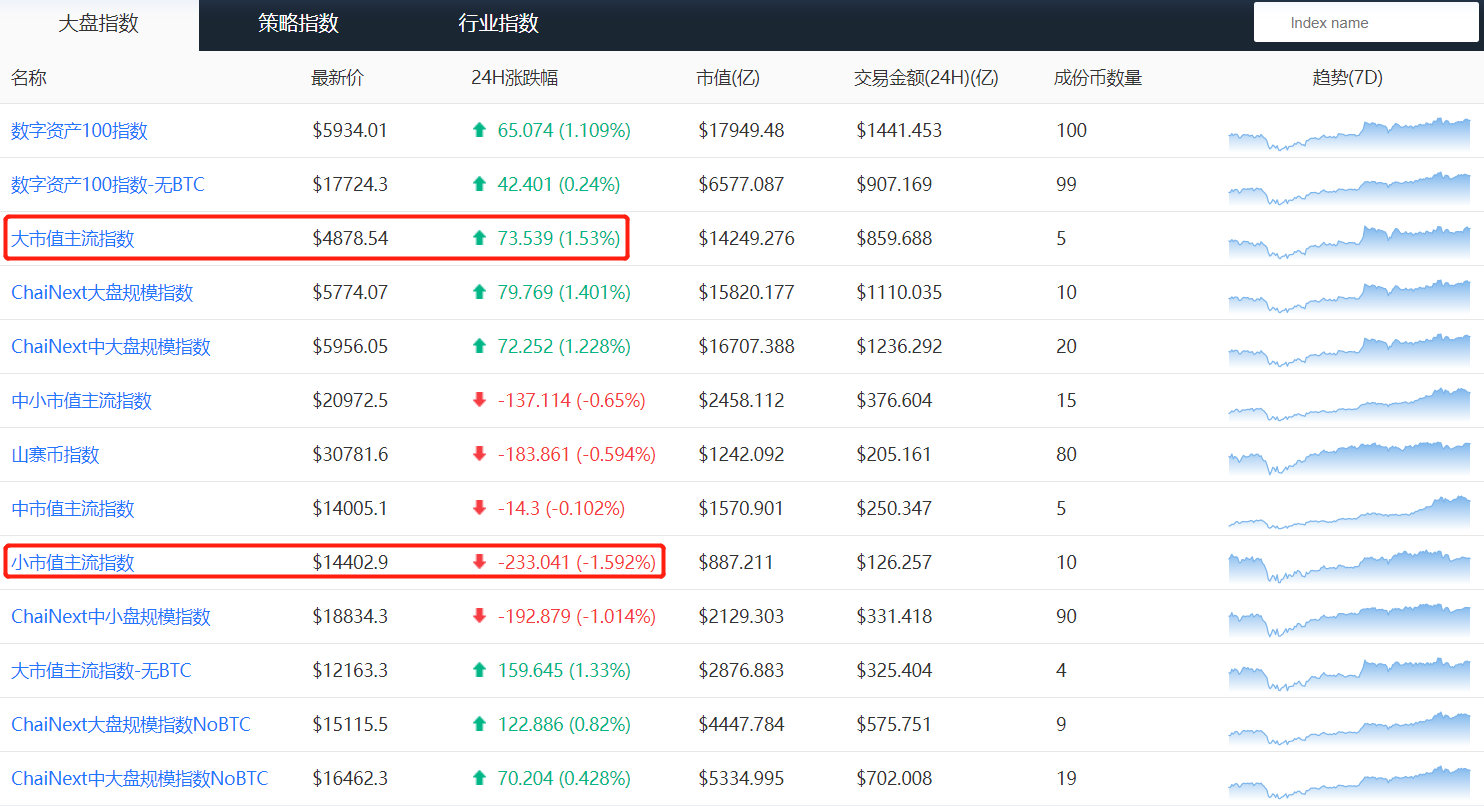The height and width of the screenshot is (806, 1484).
Task: Click the 7D trend chart for 大市值主流指数
Action: [x=1349, y=242]
